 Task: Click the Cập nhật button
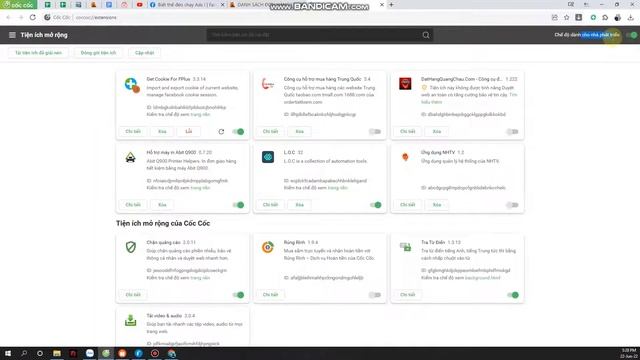(x=144, y=53)
